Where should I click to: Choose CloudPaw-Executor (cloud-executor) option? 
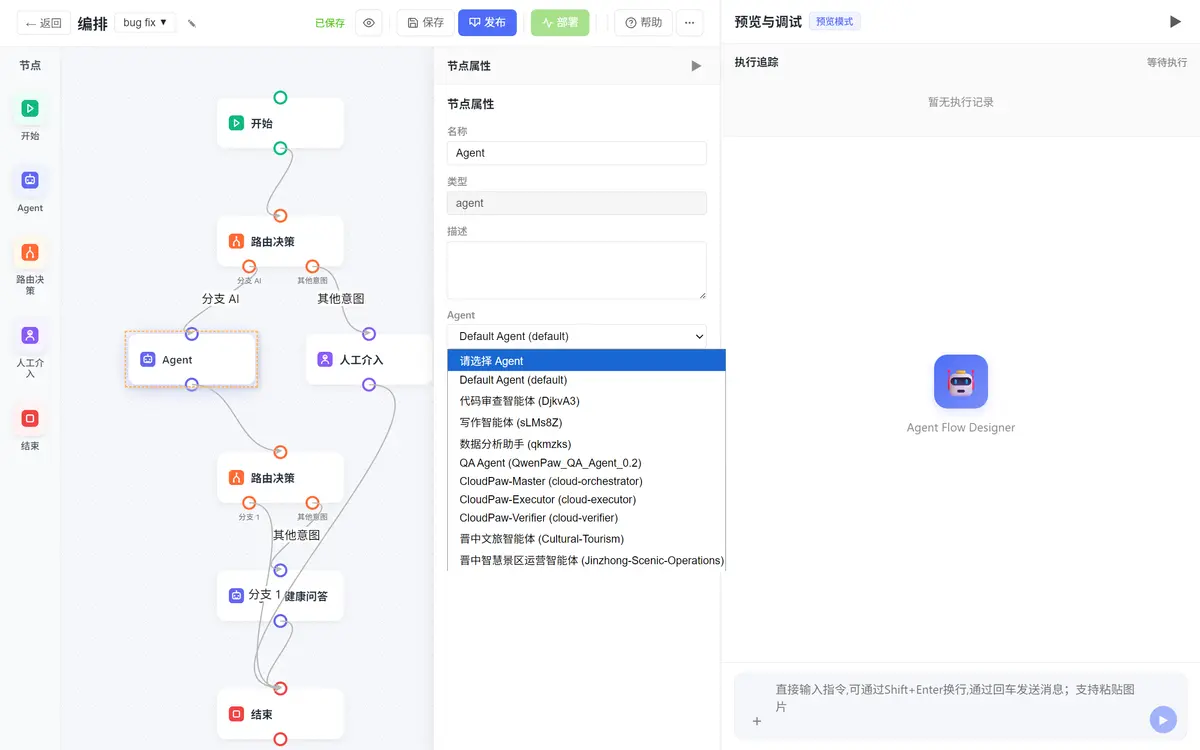[586, 499]
